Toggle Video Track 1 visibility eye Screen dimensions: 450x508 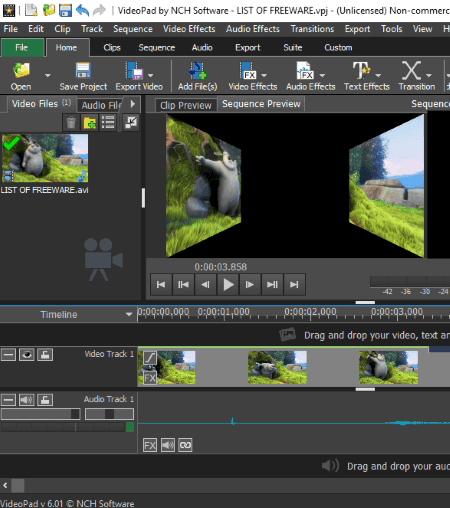[x=27, y=354]
